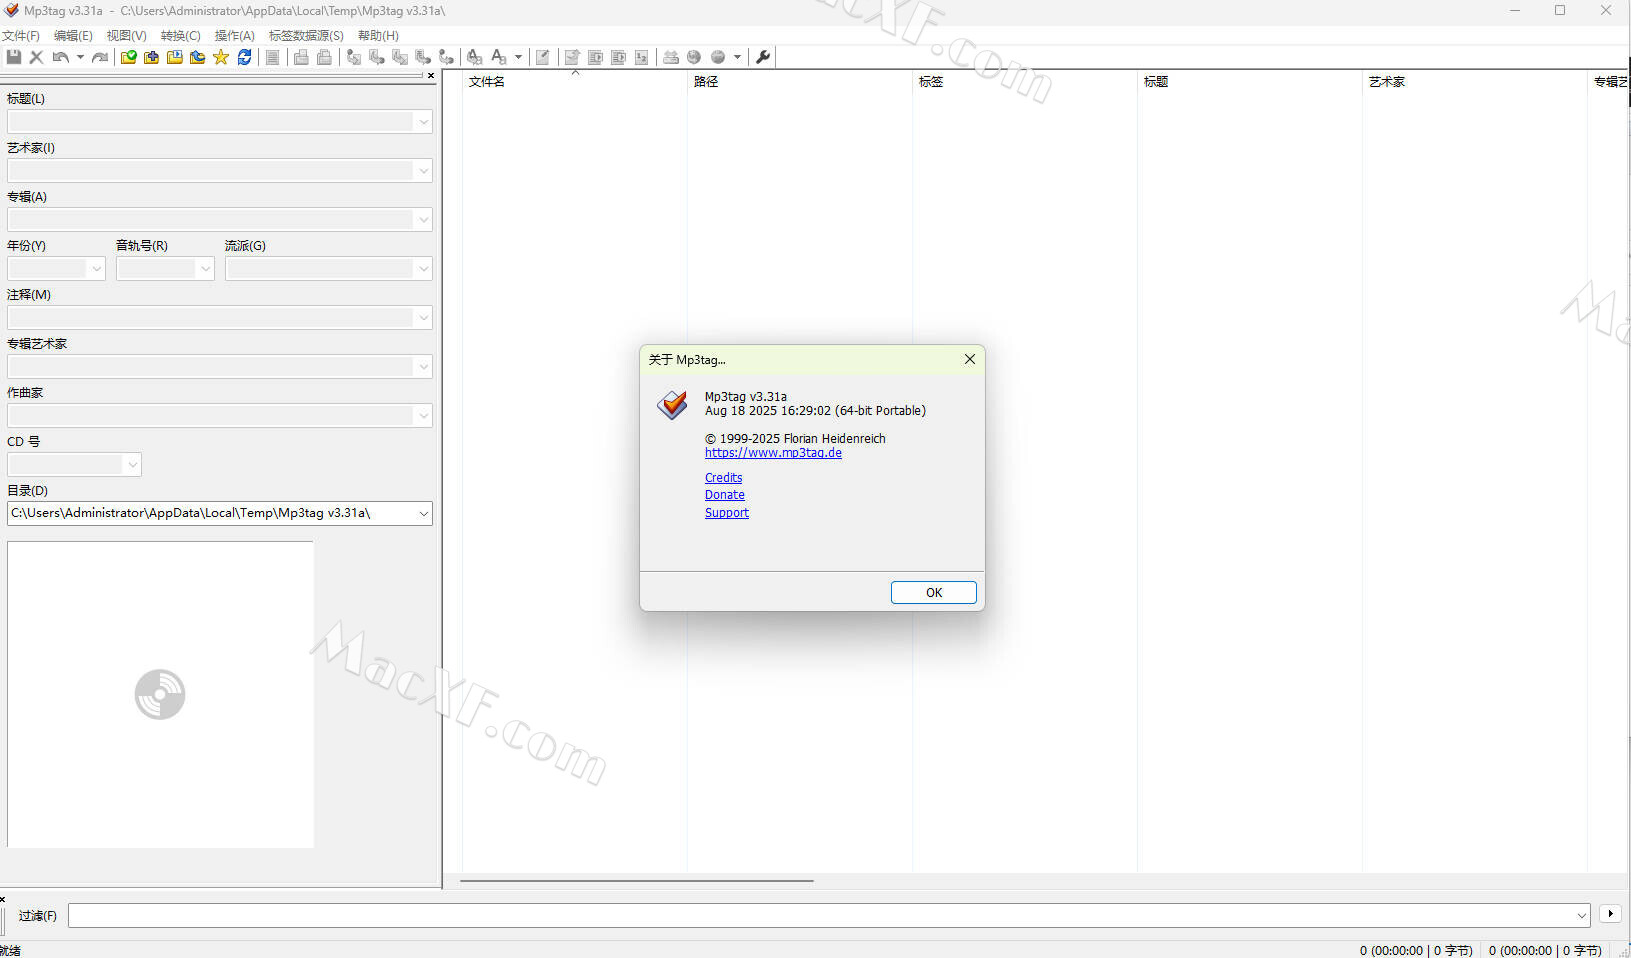Click the filter options arrow button
Screen dimensions: 1631x958
tap(1610, 914)
